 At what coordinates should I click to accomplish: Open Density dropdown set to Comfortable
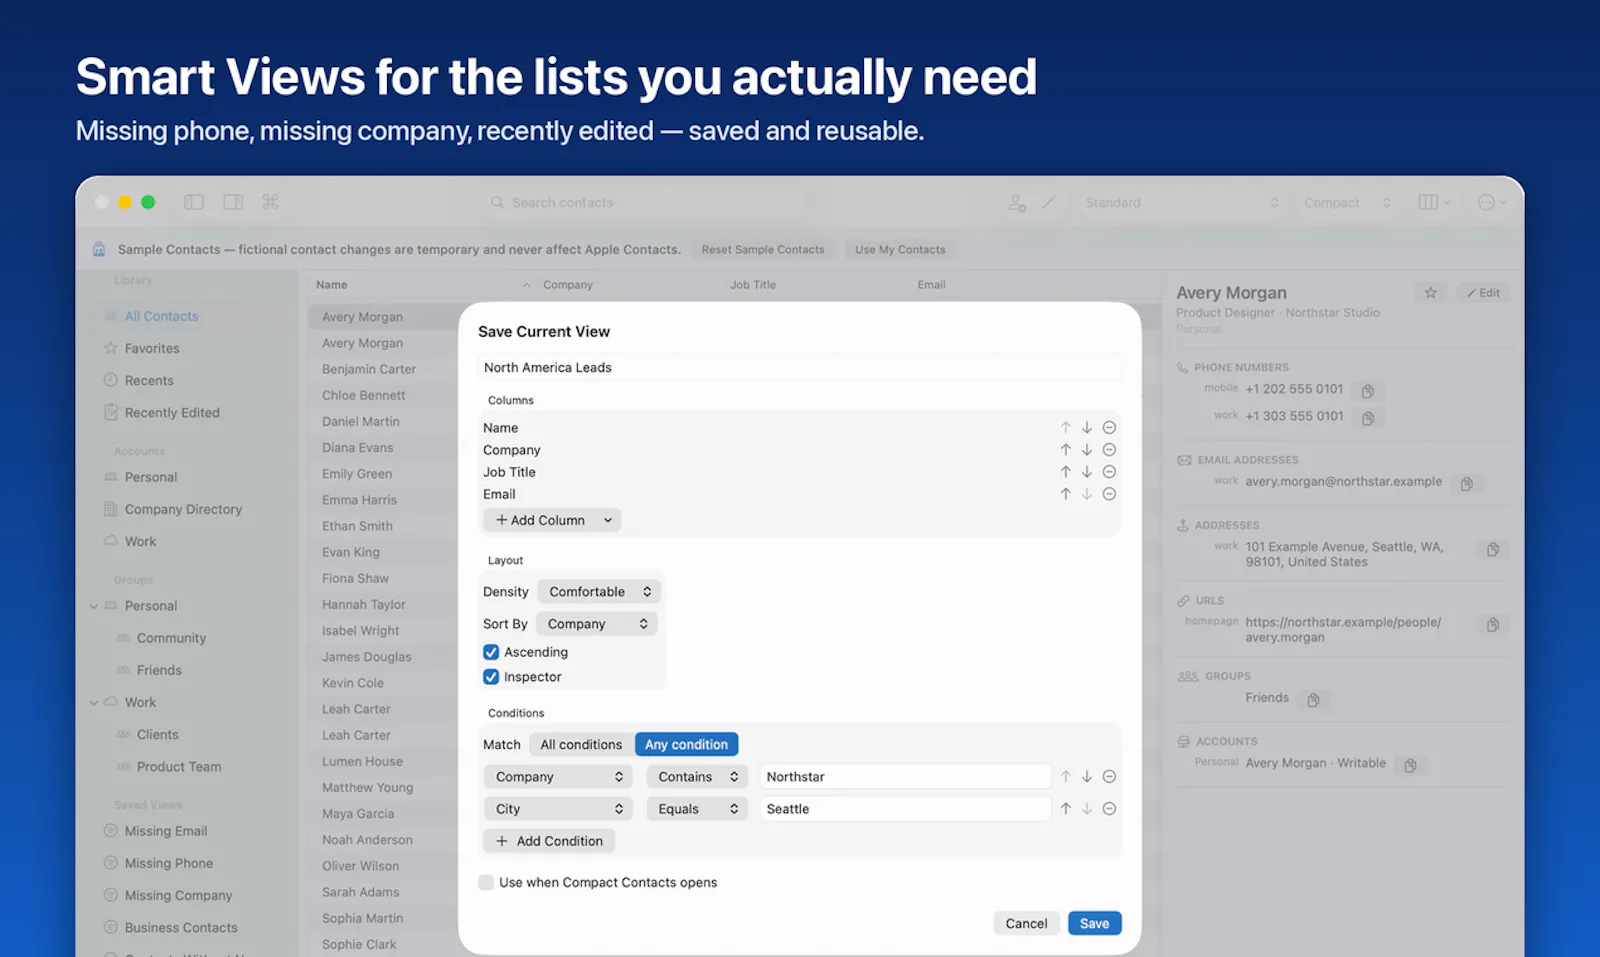pyautogui.click(x=599, y=592)
